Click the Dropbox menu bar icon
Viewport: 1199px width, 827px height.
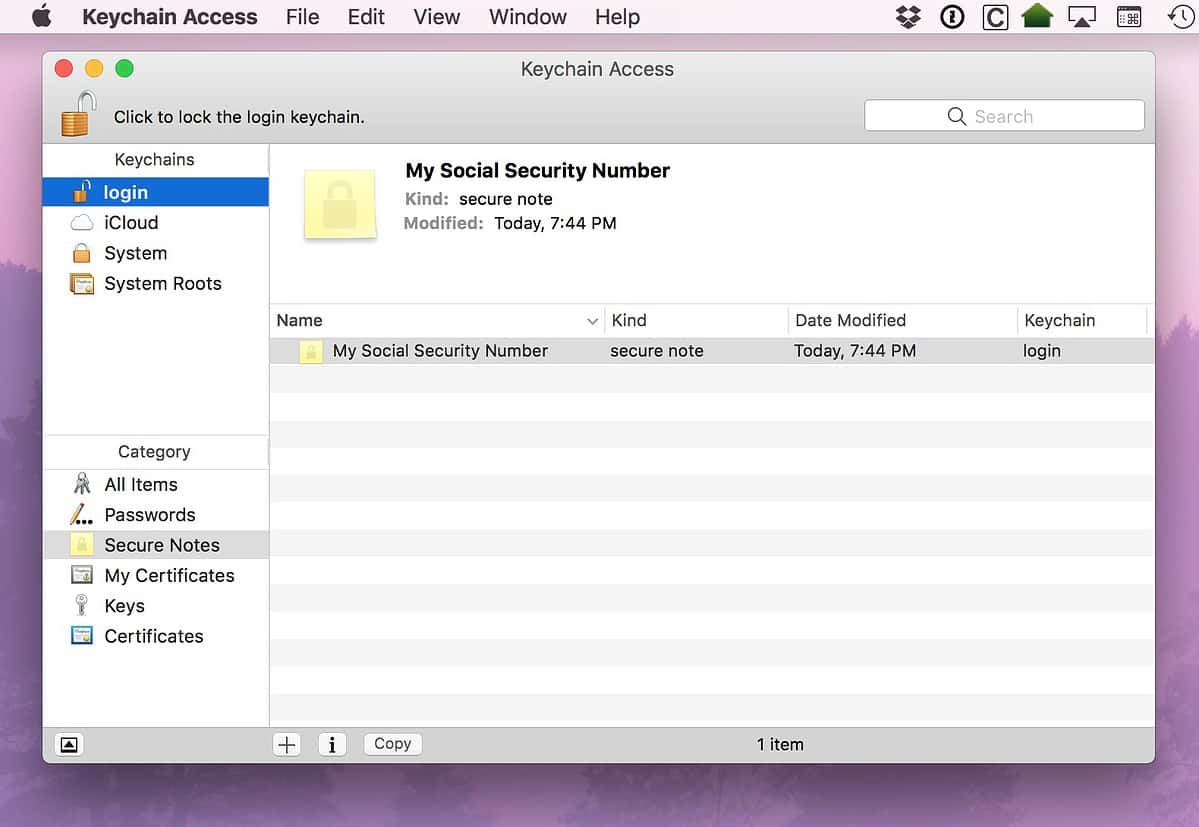coord(907,16)
